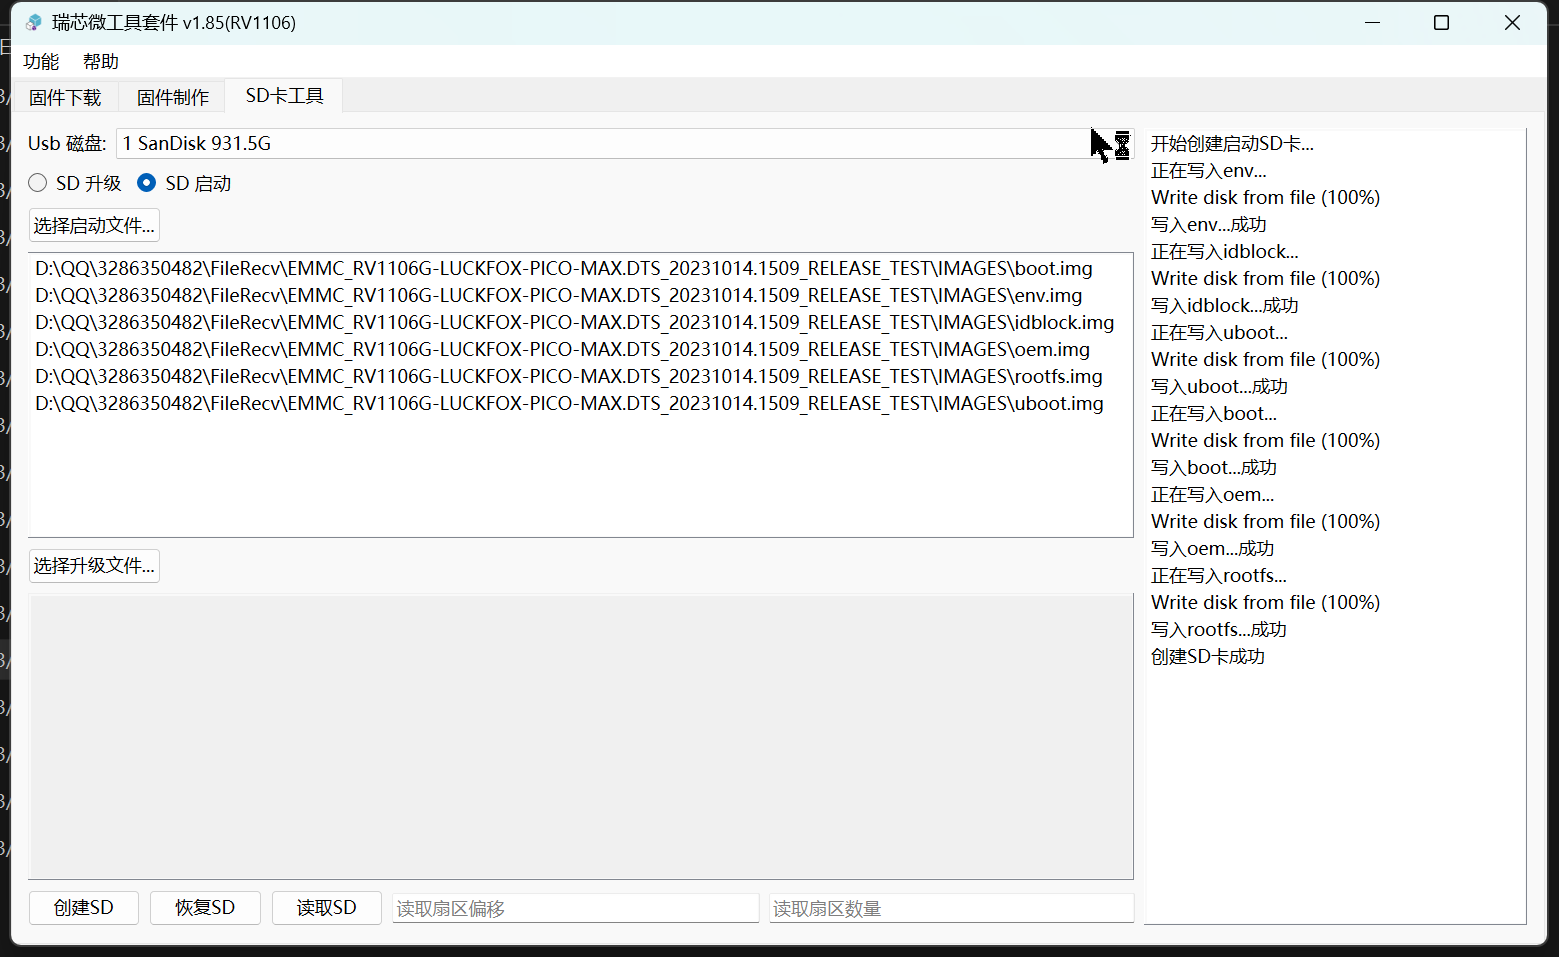Click log line 写入env...成功
Viewport: 1559px width, 957px height.
point(1209,225)
